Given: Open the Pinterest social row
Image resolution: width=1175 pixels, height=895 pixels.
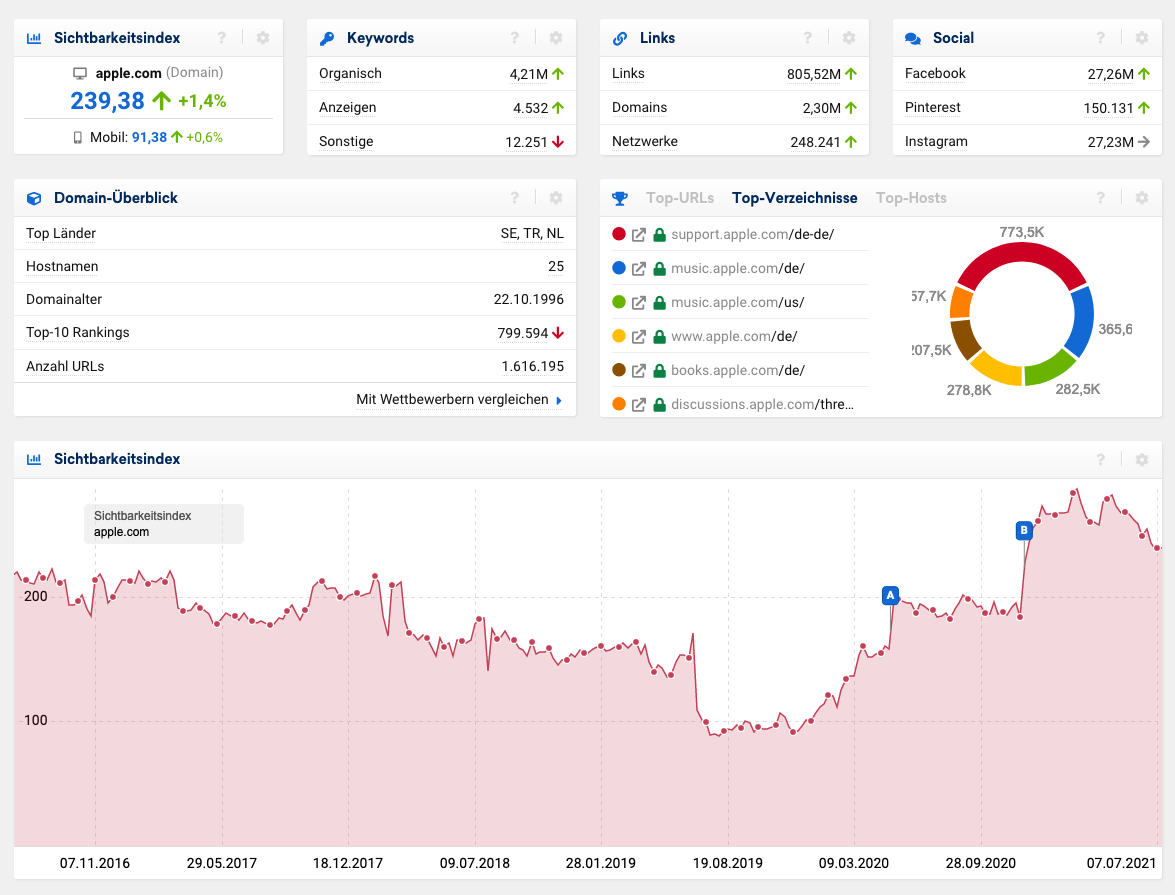Looking at the screenshot, I should pyautogui.click(x=1027, y=108).
